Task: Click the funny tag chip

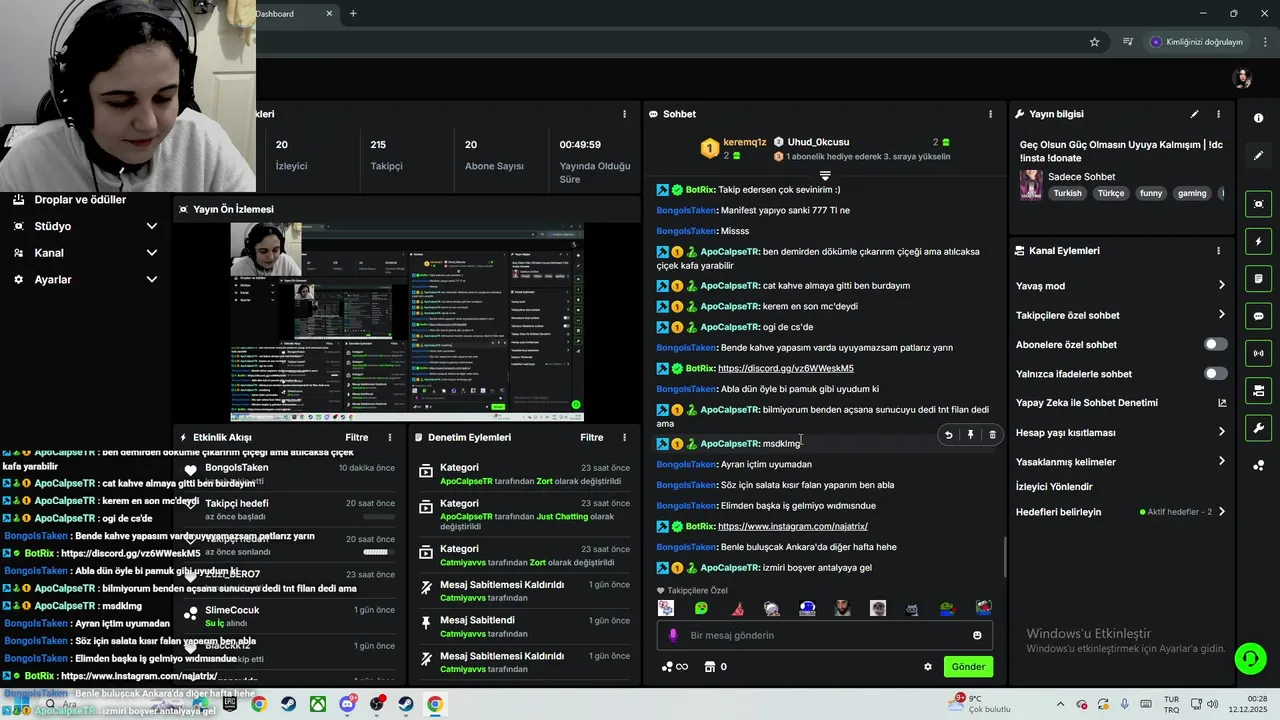Action: (x=1151, y=194)
